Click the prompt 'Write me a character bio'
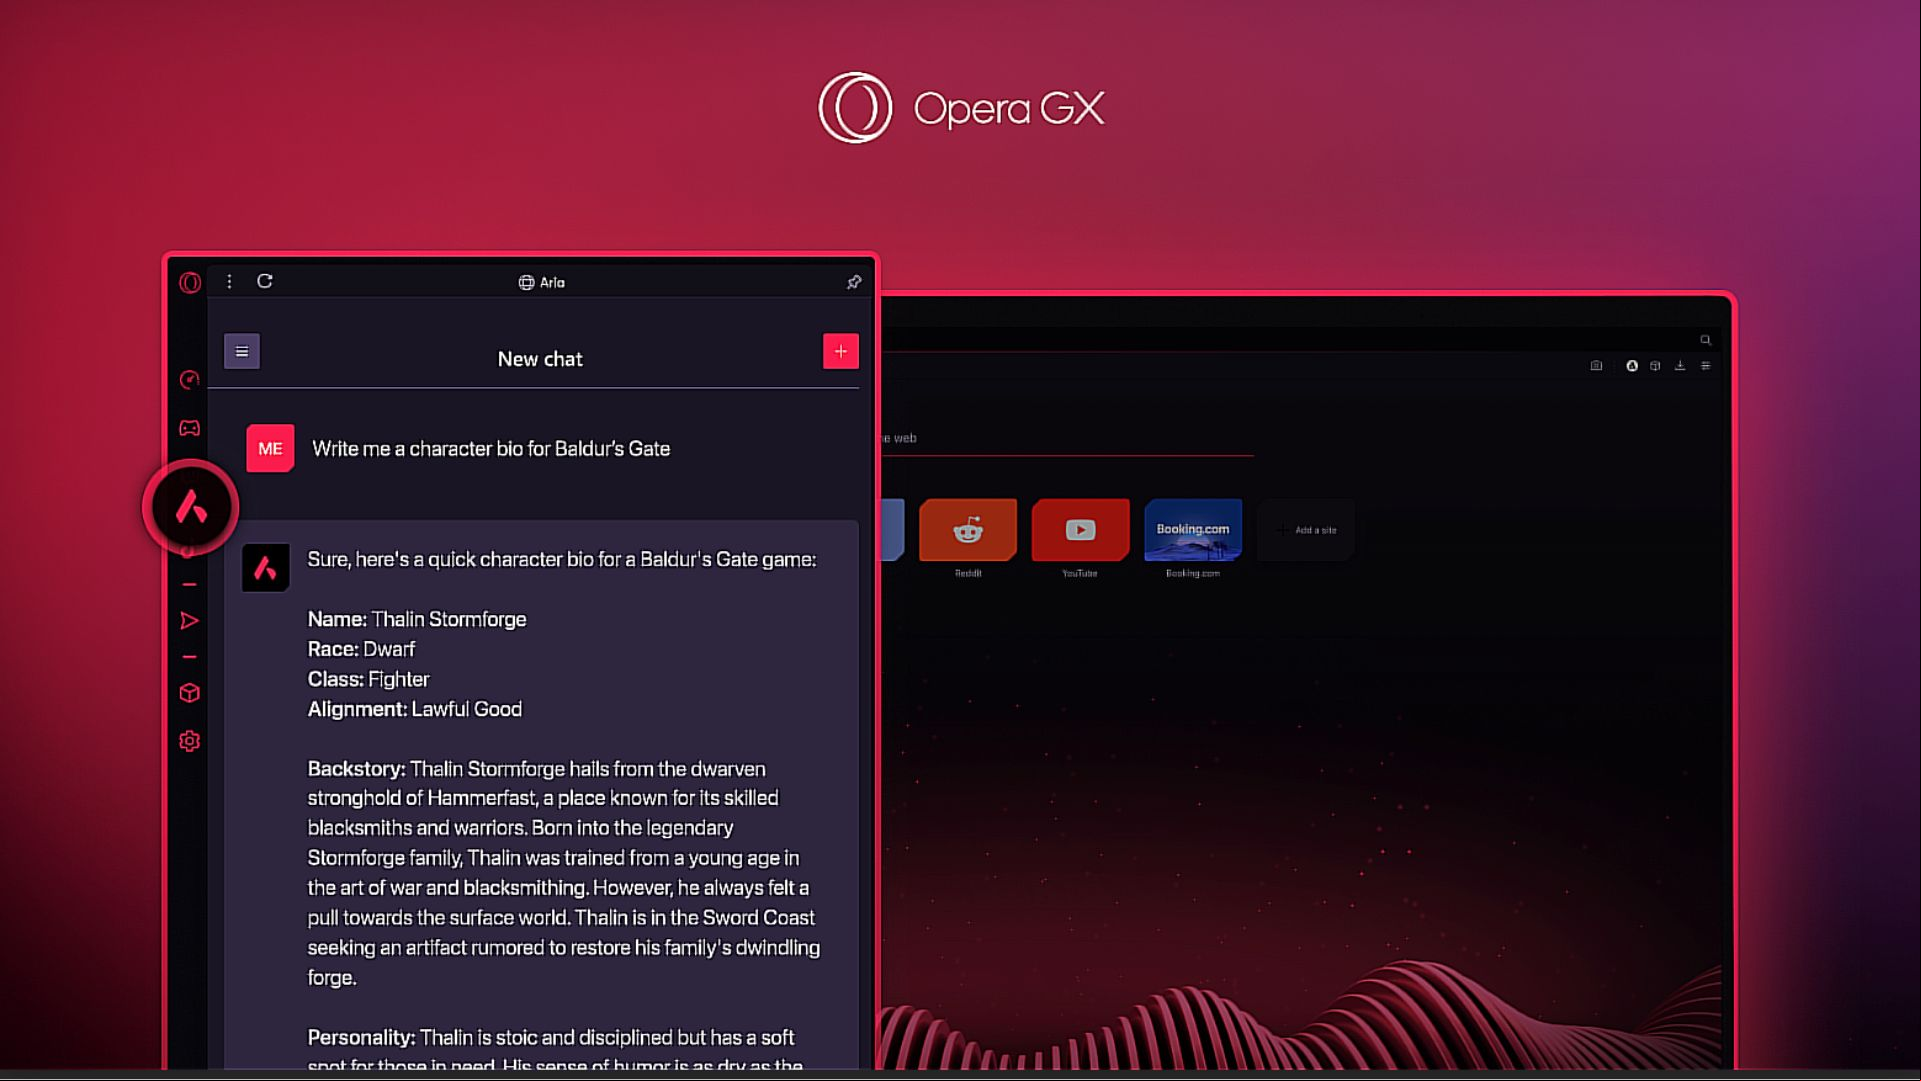Viewport: 1921px width, 1081px height. click(491, 449)
